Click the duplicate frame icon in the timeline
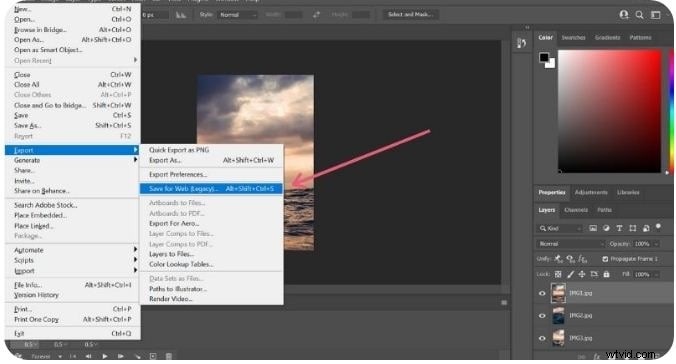This screenshot has width=676, height=364. pyautogui.click(x=153, y=356)
